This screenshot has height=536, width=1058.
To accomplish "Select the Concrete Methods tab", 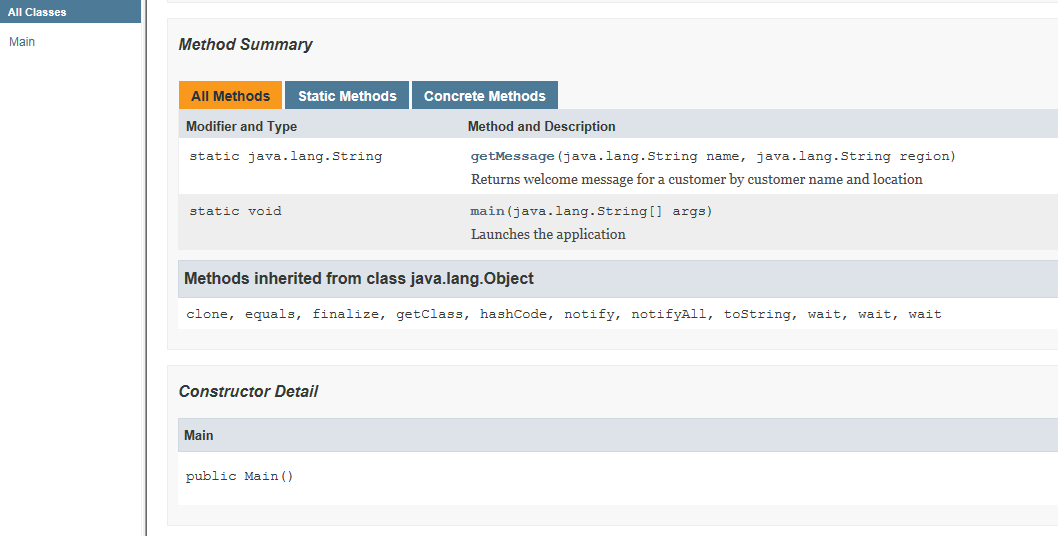I will point(484,96).
